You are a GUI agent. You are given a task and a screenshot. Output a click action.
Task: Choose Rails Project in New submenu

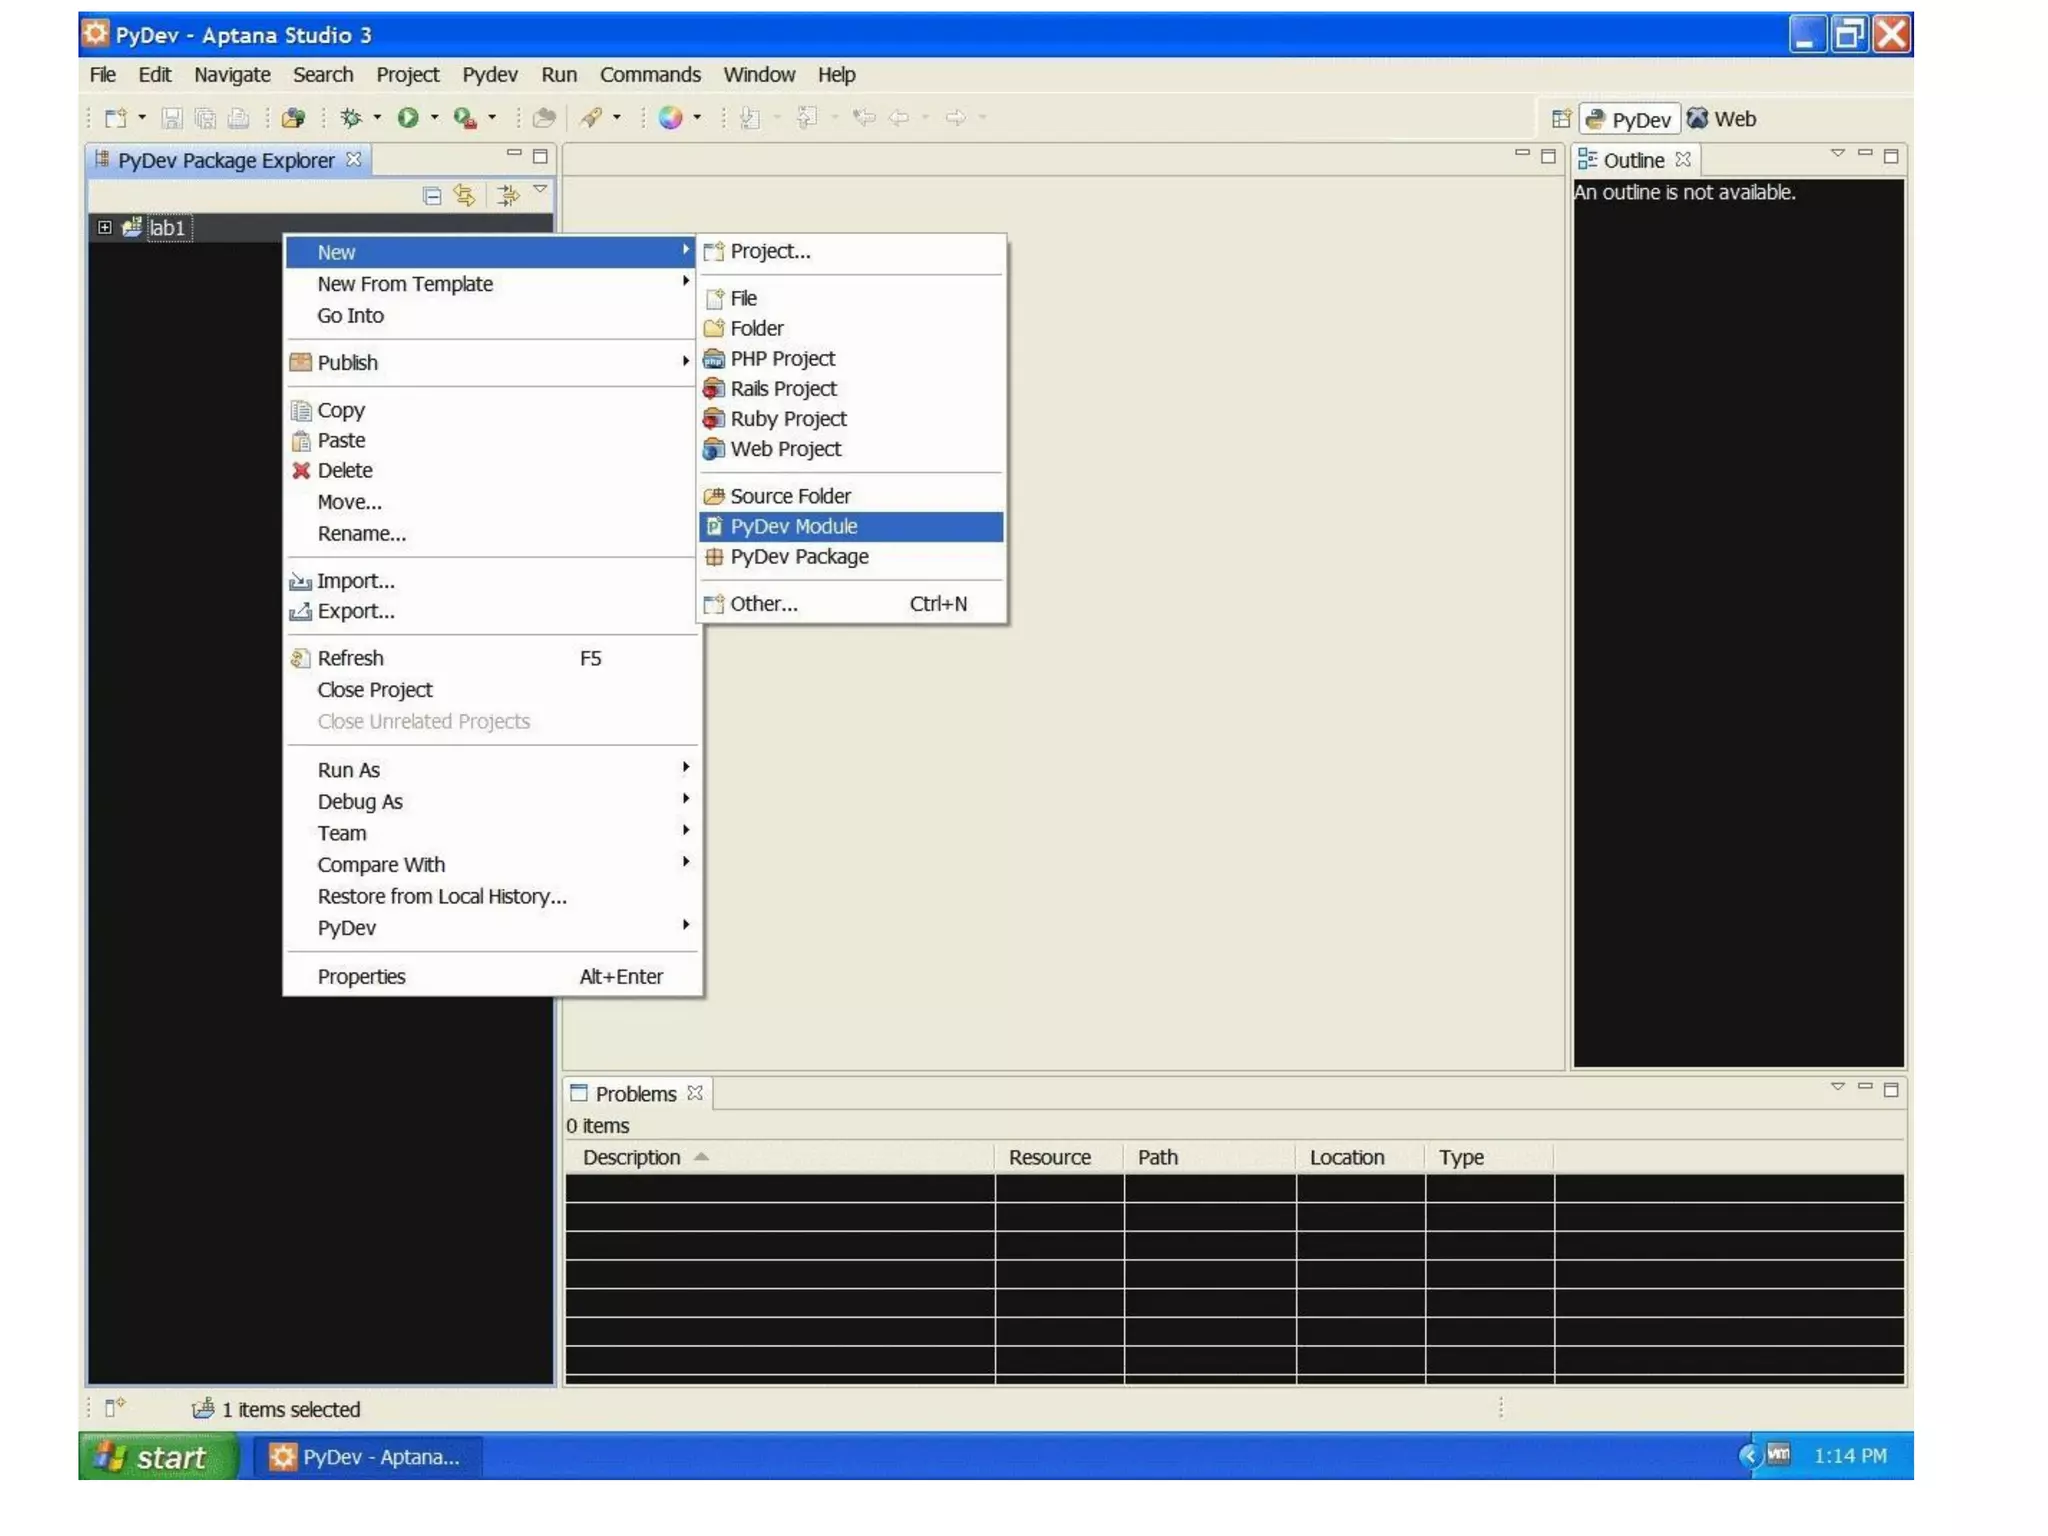click(851, 389)
